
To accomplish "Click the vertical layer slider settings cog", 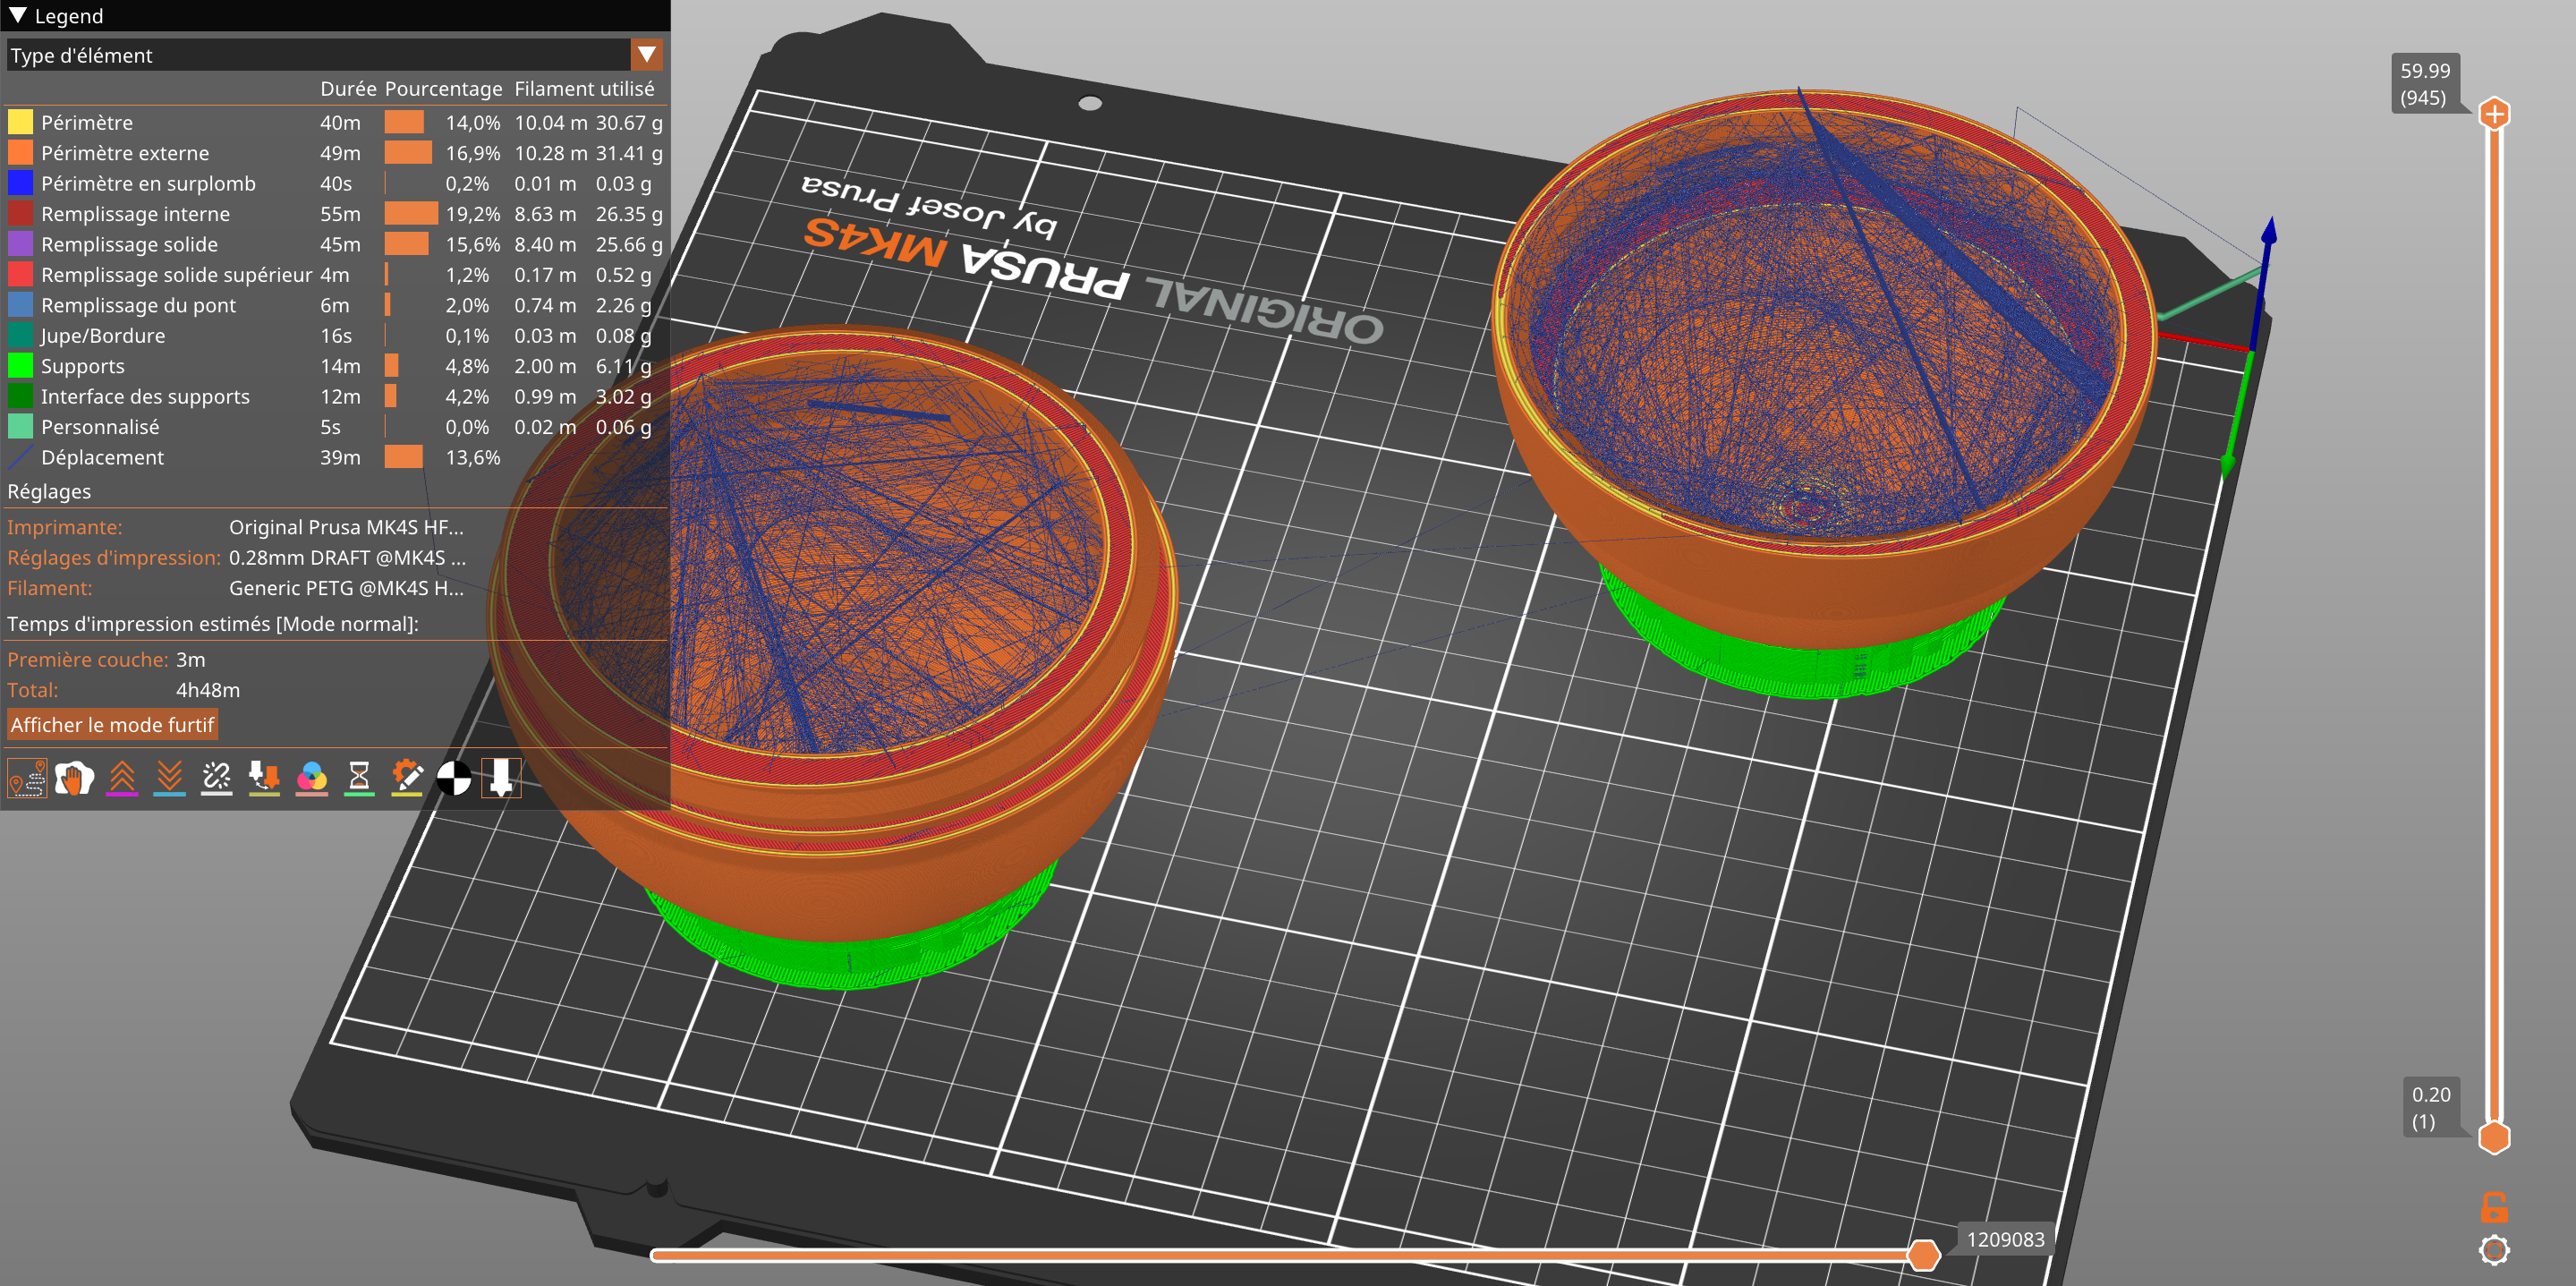I will pyautogui.click(x=2494, y=1250).
